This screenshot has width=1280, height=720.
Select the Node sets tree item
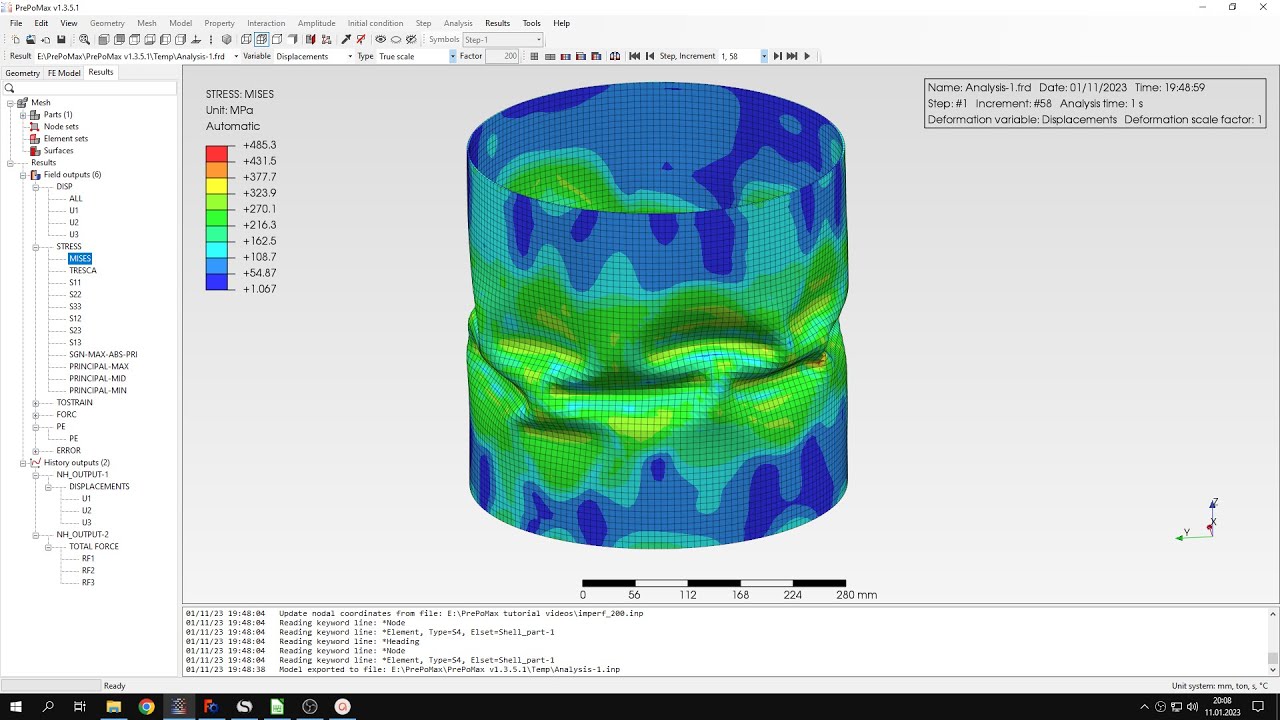[x=61, y=126]
